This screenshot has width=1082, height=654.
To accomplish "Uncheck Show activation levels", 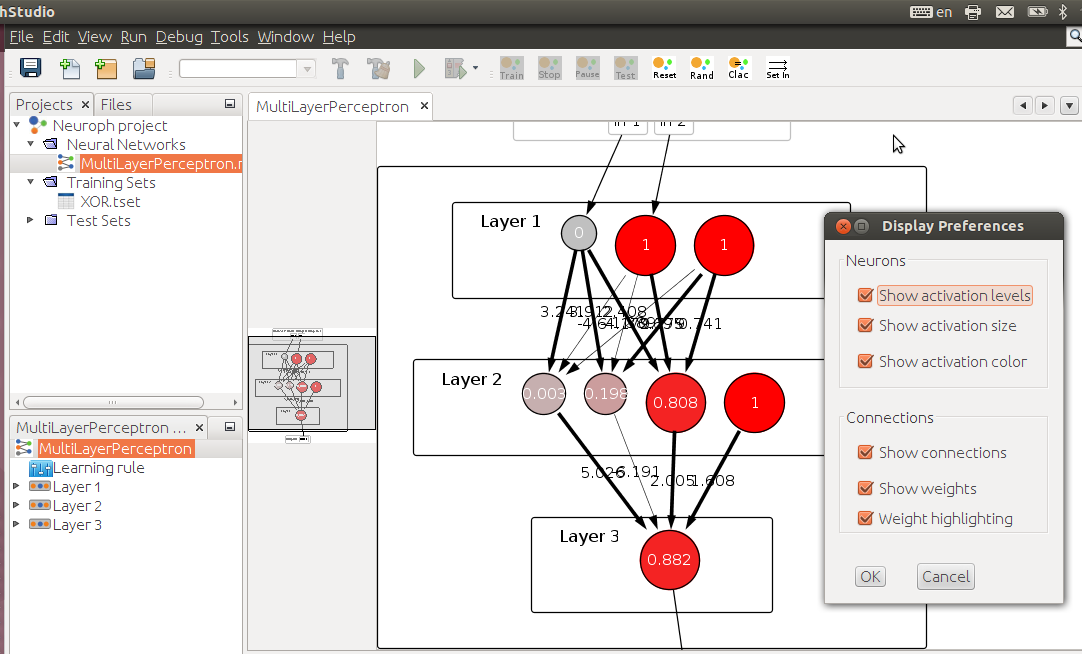I will [x=865, y=295].
